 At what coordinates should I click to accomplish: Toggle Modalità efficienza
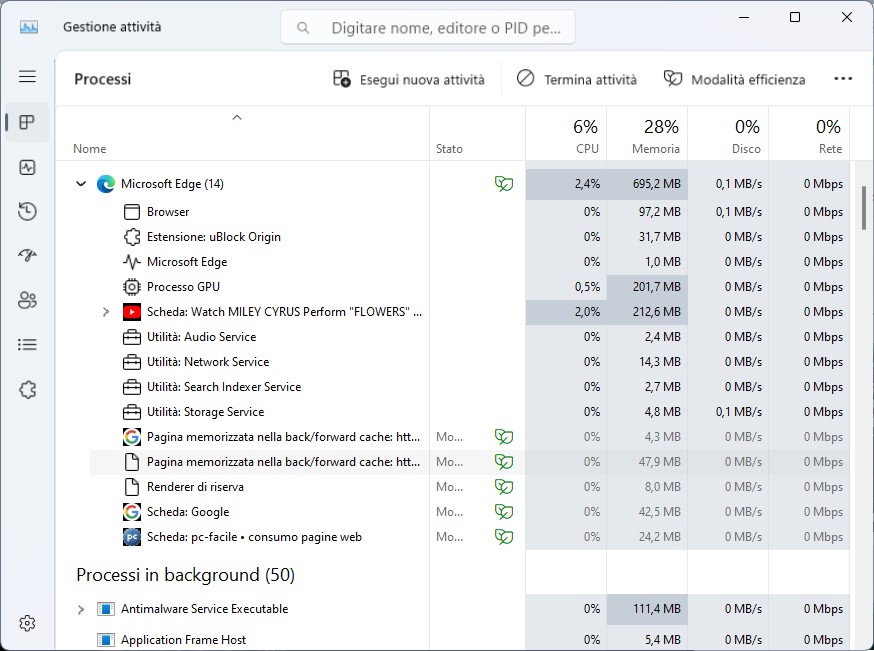coord(734,79)
